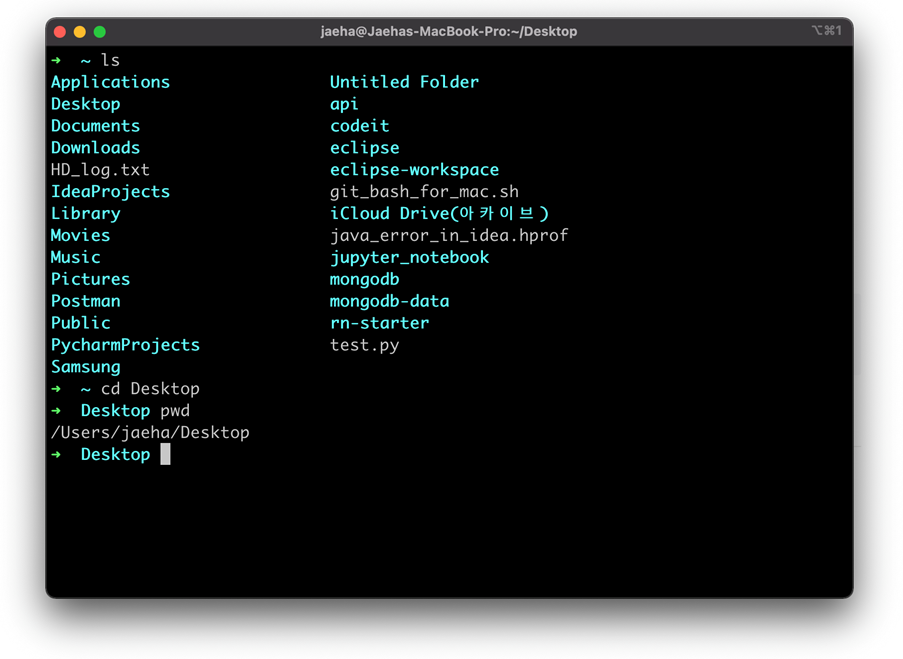Click the Documents directory name
The width and height of the screenshot is (903, 659).
[x=96, y=126]
